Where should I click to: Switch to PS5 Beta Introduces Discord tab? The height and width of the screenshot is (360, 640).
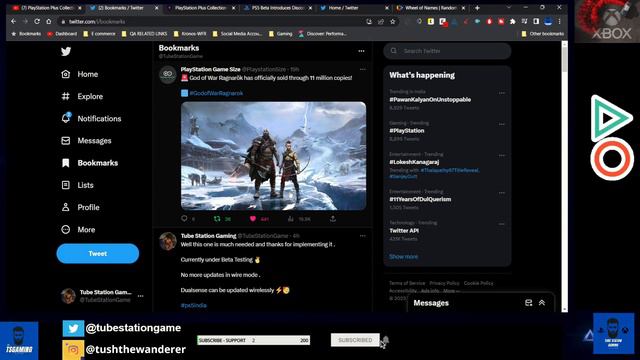(278, 8)
